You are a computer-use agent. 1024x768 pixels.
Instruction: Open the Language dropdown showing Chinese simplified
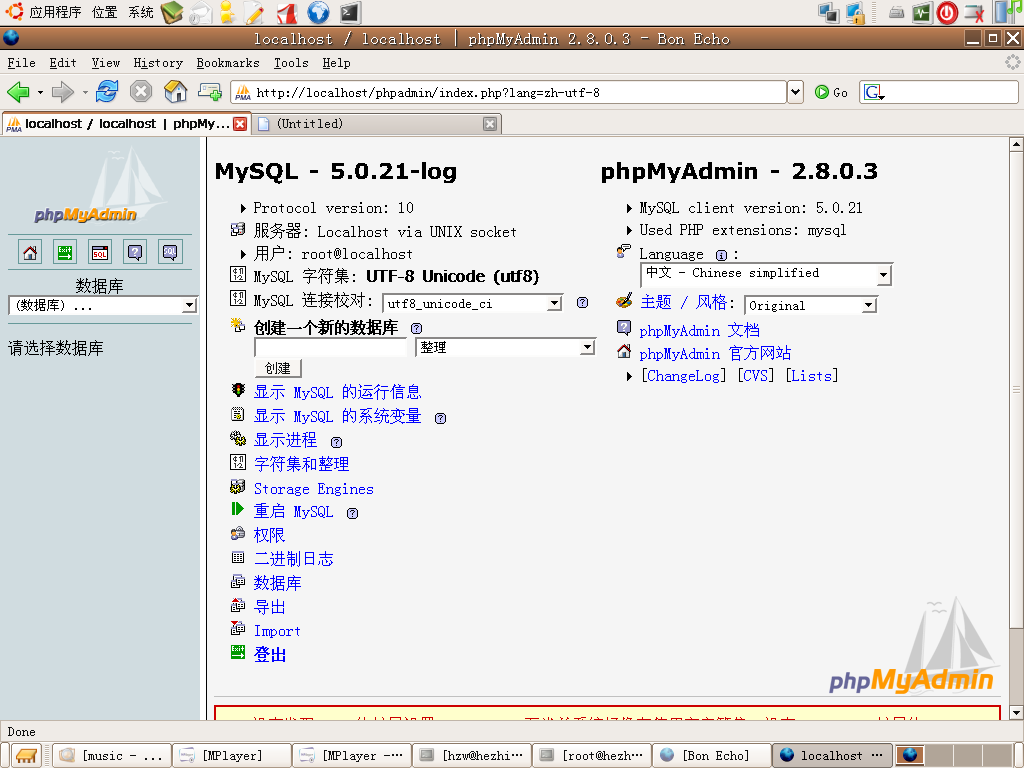tap(766, 274)
